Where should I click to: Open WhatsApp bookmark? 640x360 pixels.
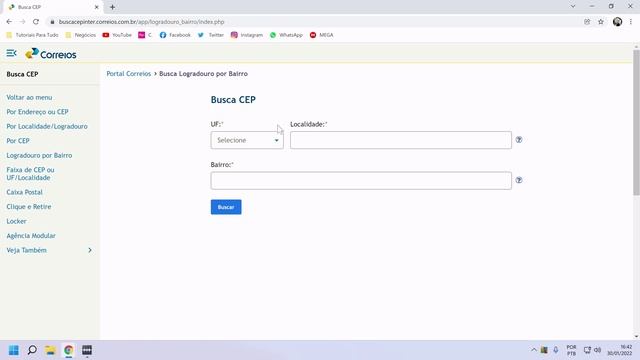[286, 35]
